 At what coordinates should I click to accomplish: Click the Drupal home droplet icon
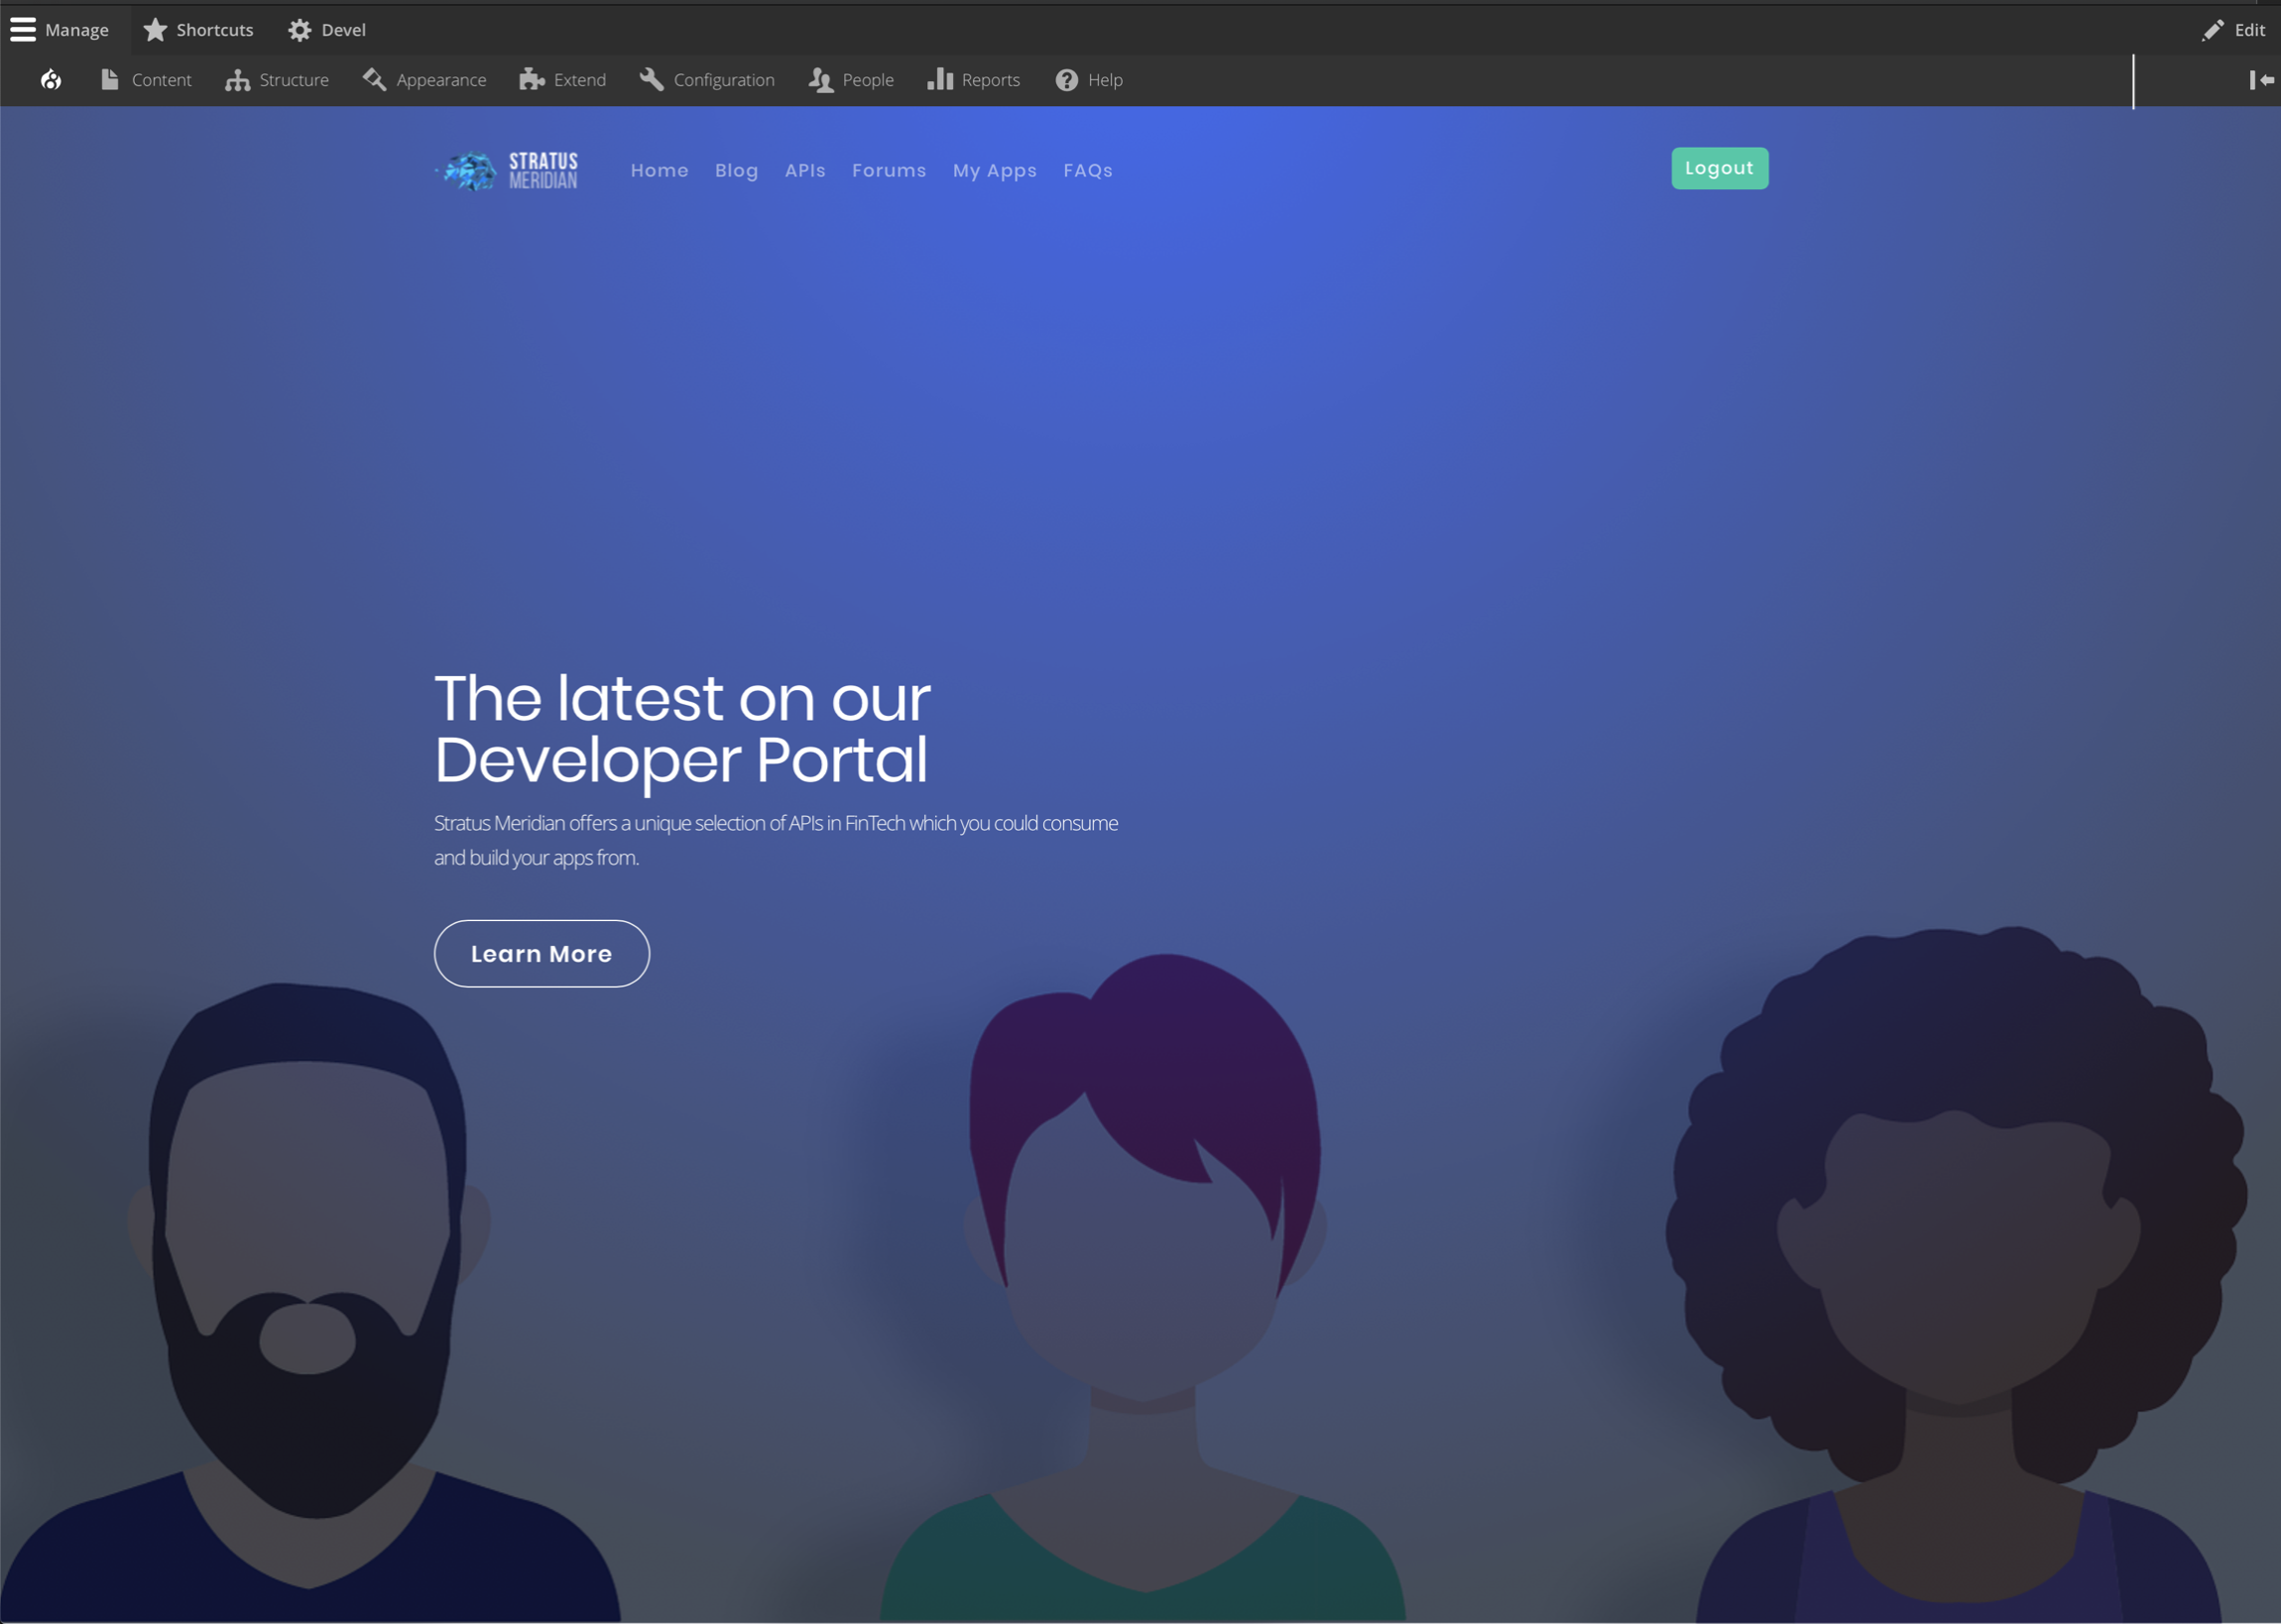tap(51, 80)
